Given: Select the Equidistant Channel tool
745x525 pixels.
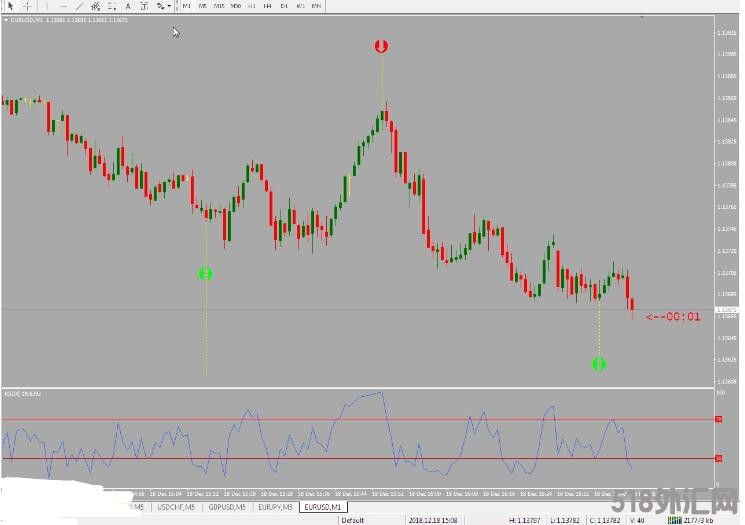Looking at the screenshot, I should [96, 6].
